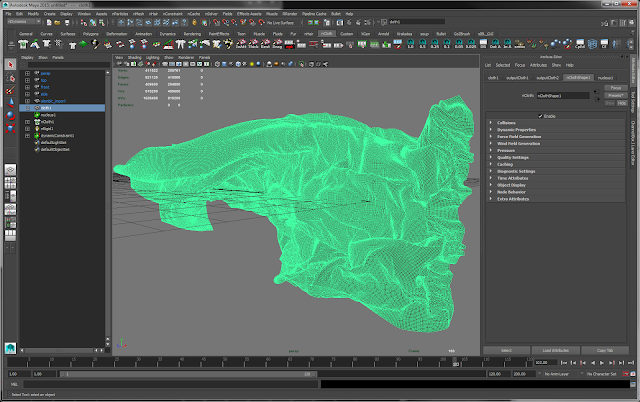
Task: Select the Scale tool icon
Action: tap(10, 128)
